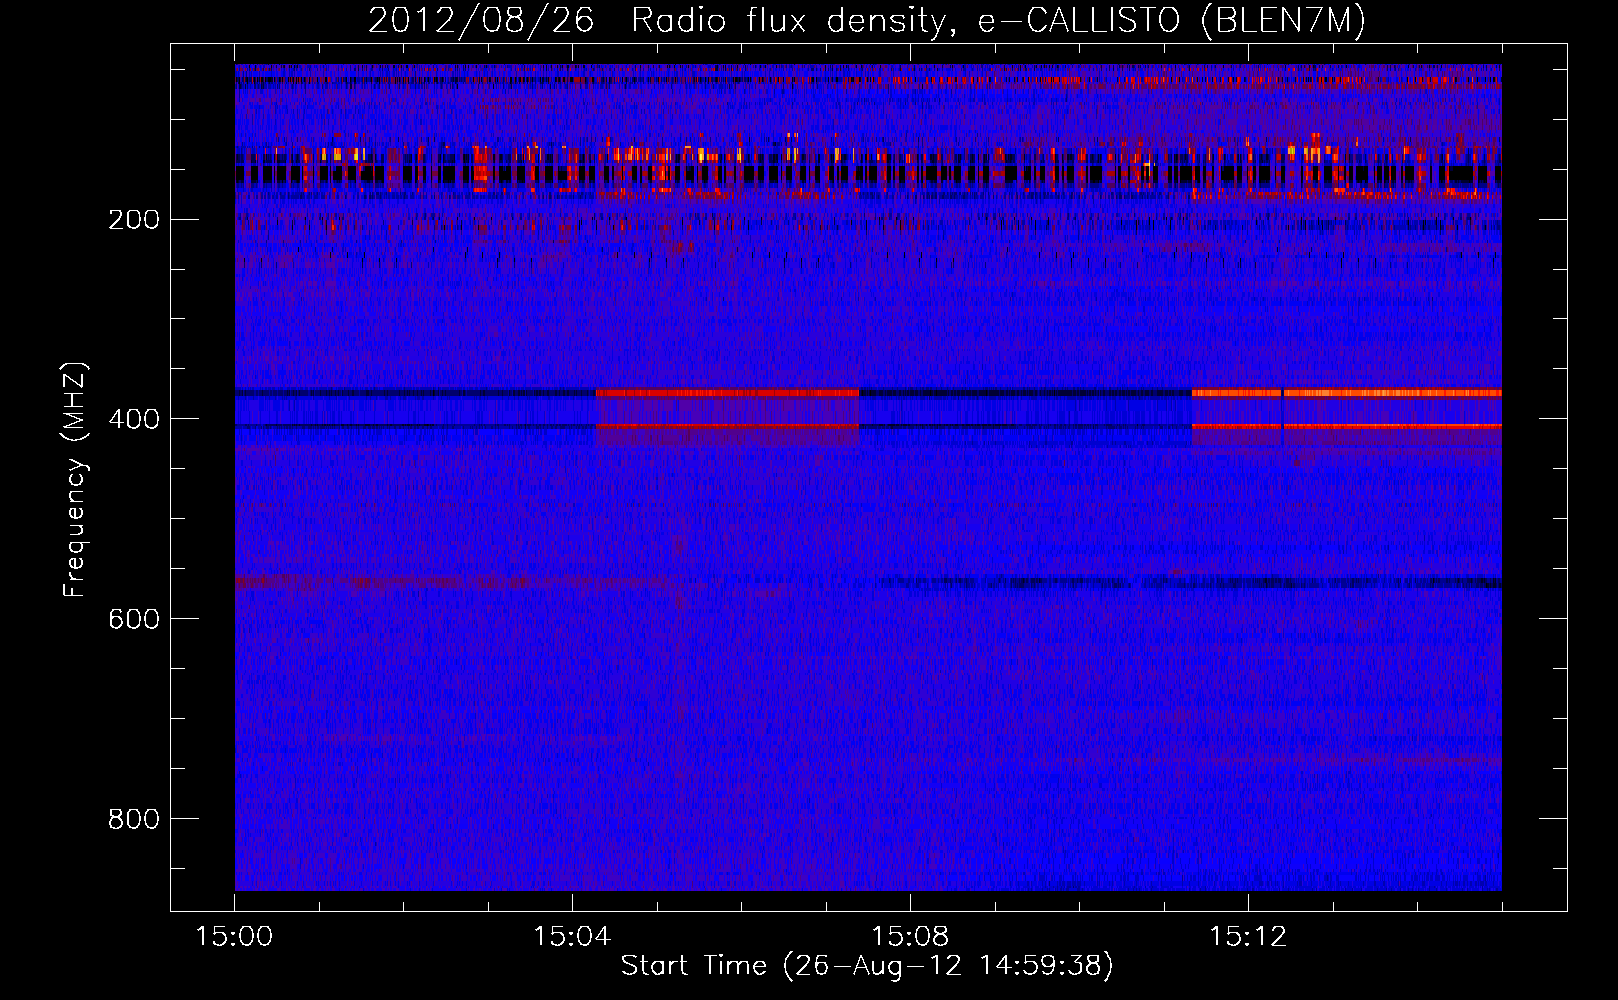The width and height of the screenshot is (1618, 1000).
Task: Click the 'Start Time (26-Aug-12 14:59:38)' label
Action: coord(867,966)
